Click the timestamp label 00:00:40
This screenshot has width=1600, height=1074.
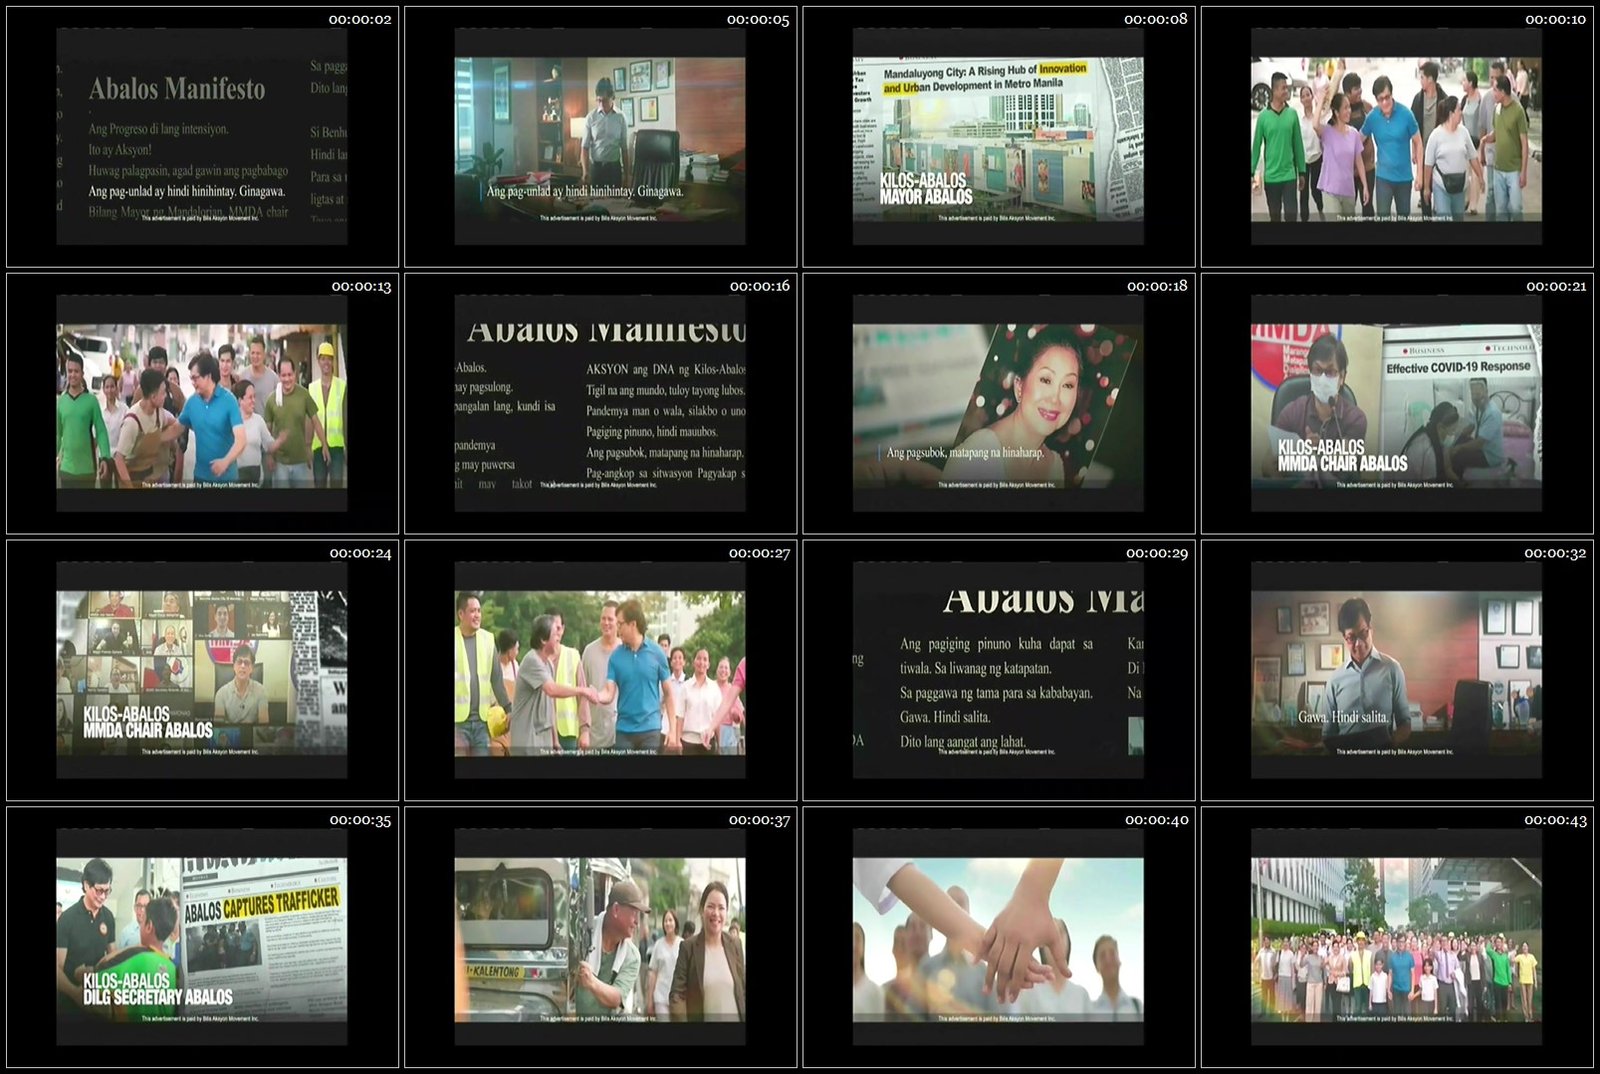pyautogui.click(x=1156, y=820)
